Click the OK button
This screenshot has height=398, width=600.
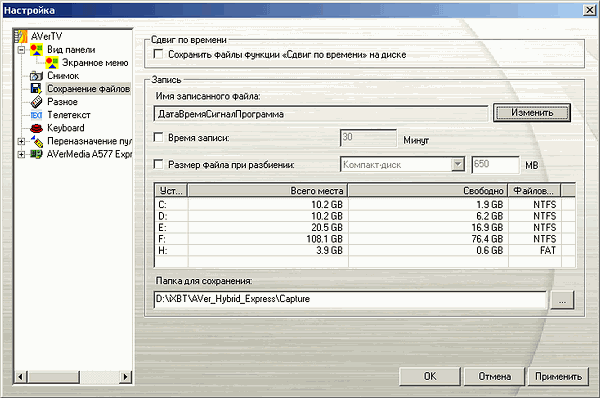click(430, 377)
